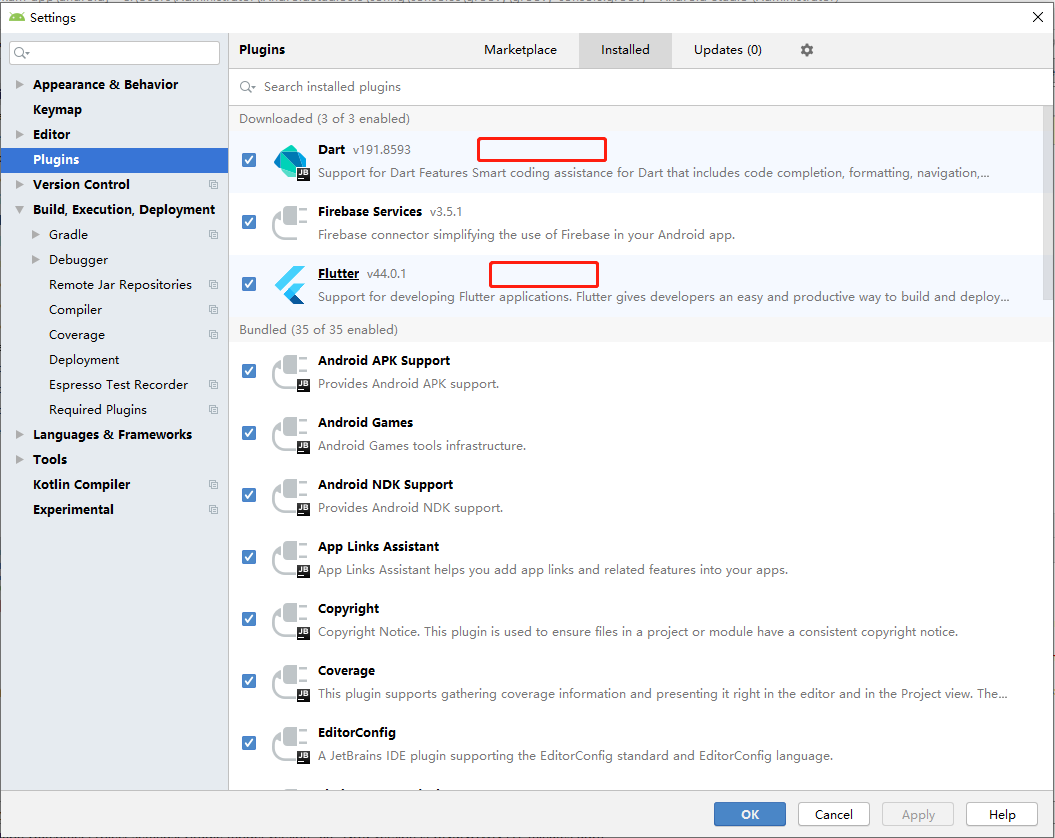
Task: Click the Android APK Support plugin icon
Action: pos(290,372)
